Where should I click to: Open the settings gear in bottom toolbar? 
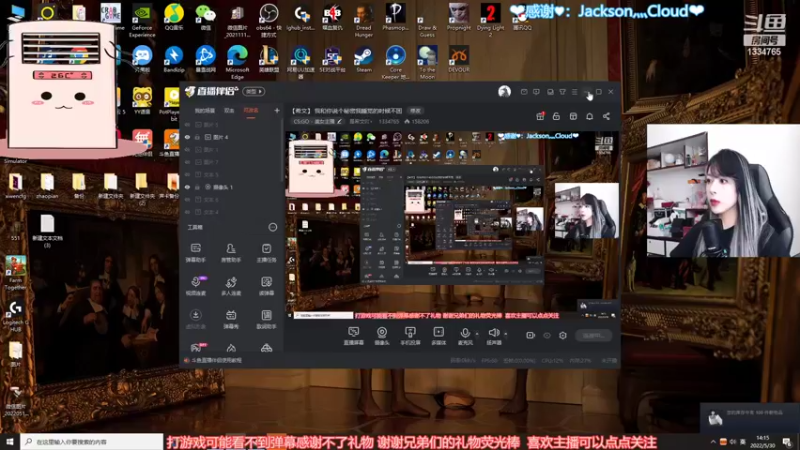coord(563,335)
